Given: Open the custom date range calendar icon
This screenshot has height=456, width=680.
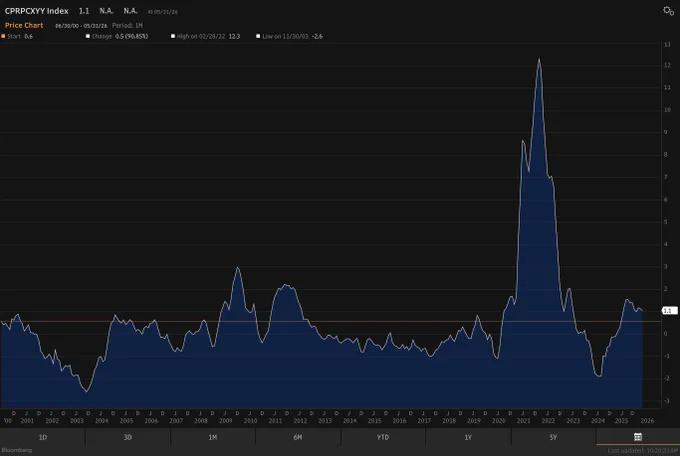Looking at the screenshot, I should click(x=638, y=437).
